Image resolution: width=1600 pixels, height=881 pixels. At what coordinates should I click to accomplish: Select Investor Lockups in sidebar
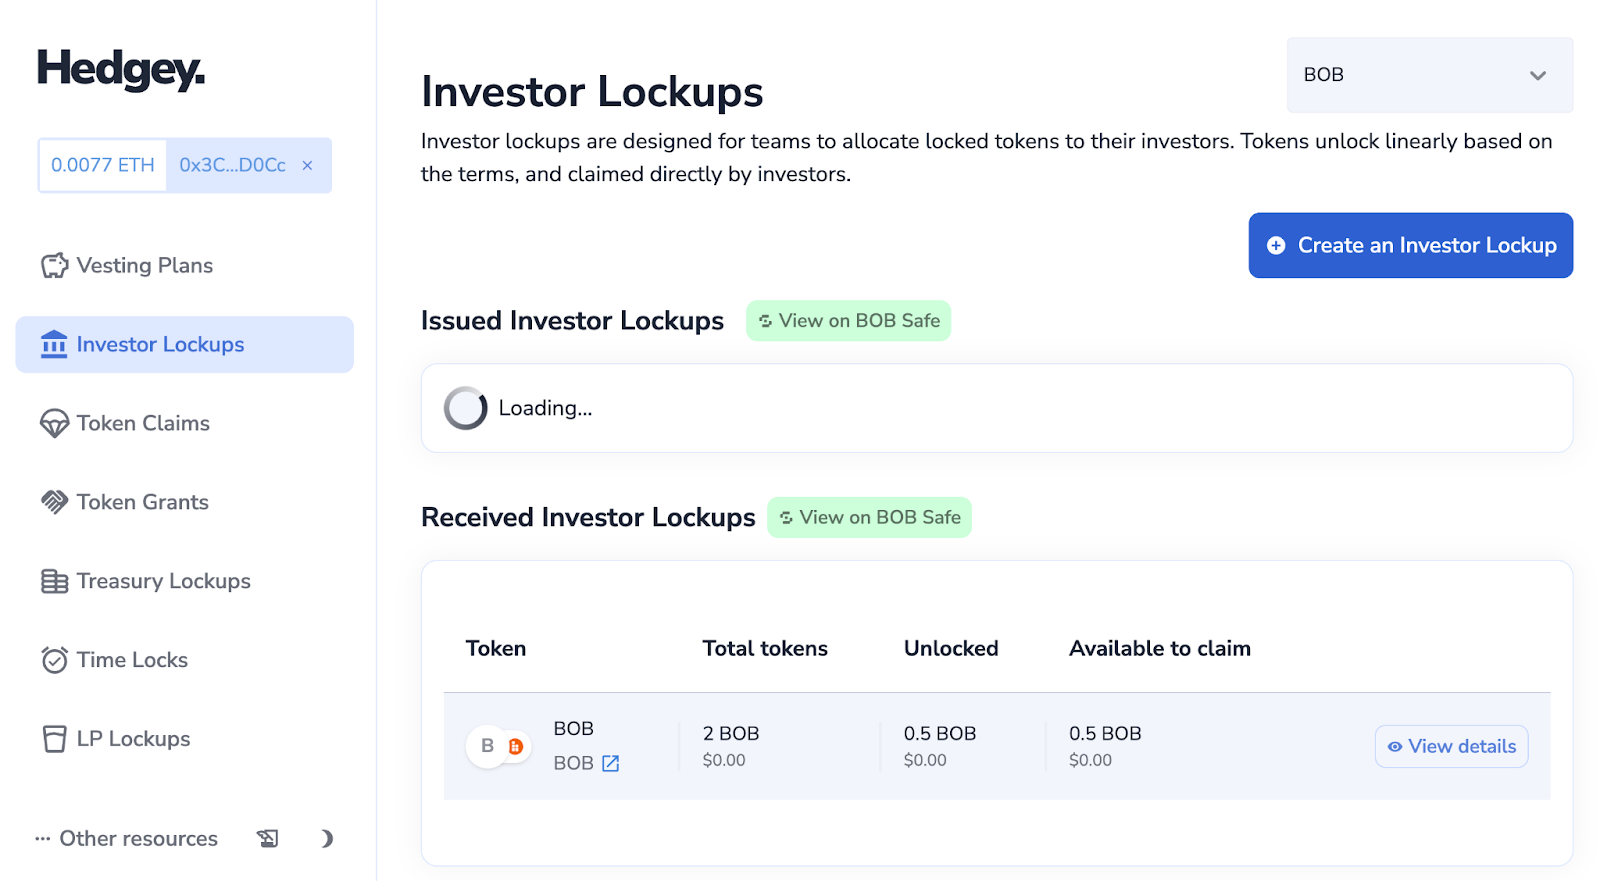tap(185, 345)
